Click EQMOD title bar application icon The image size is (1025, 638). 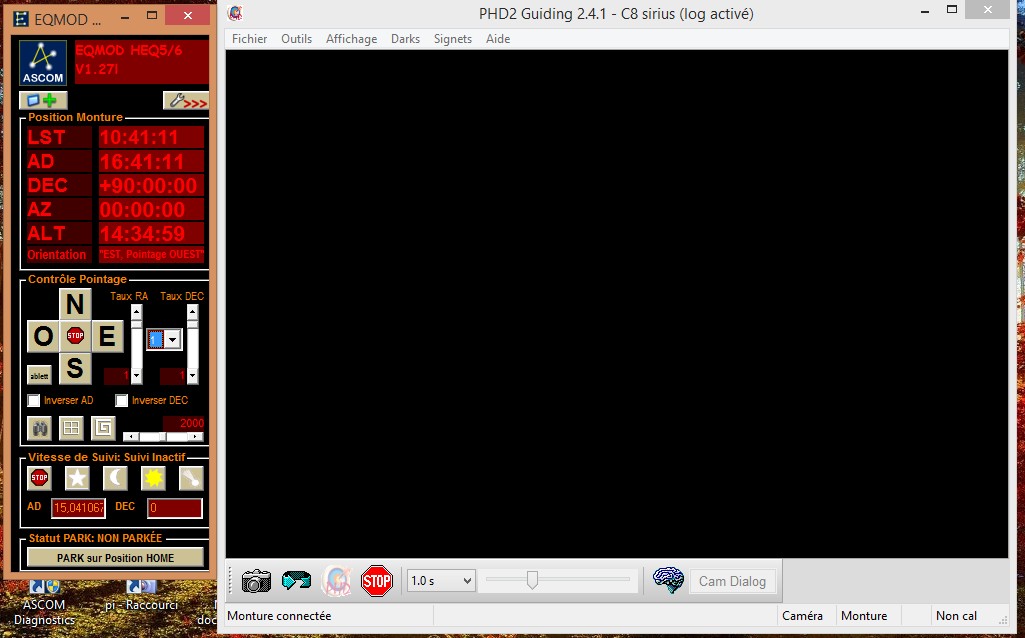pyautogui.click(x=21, y=19)
